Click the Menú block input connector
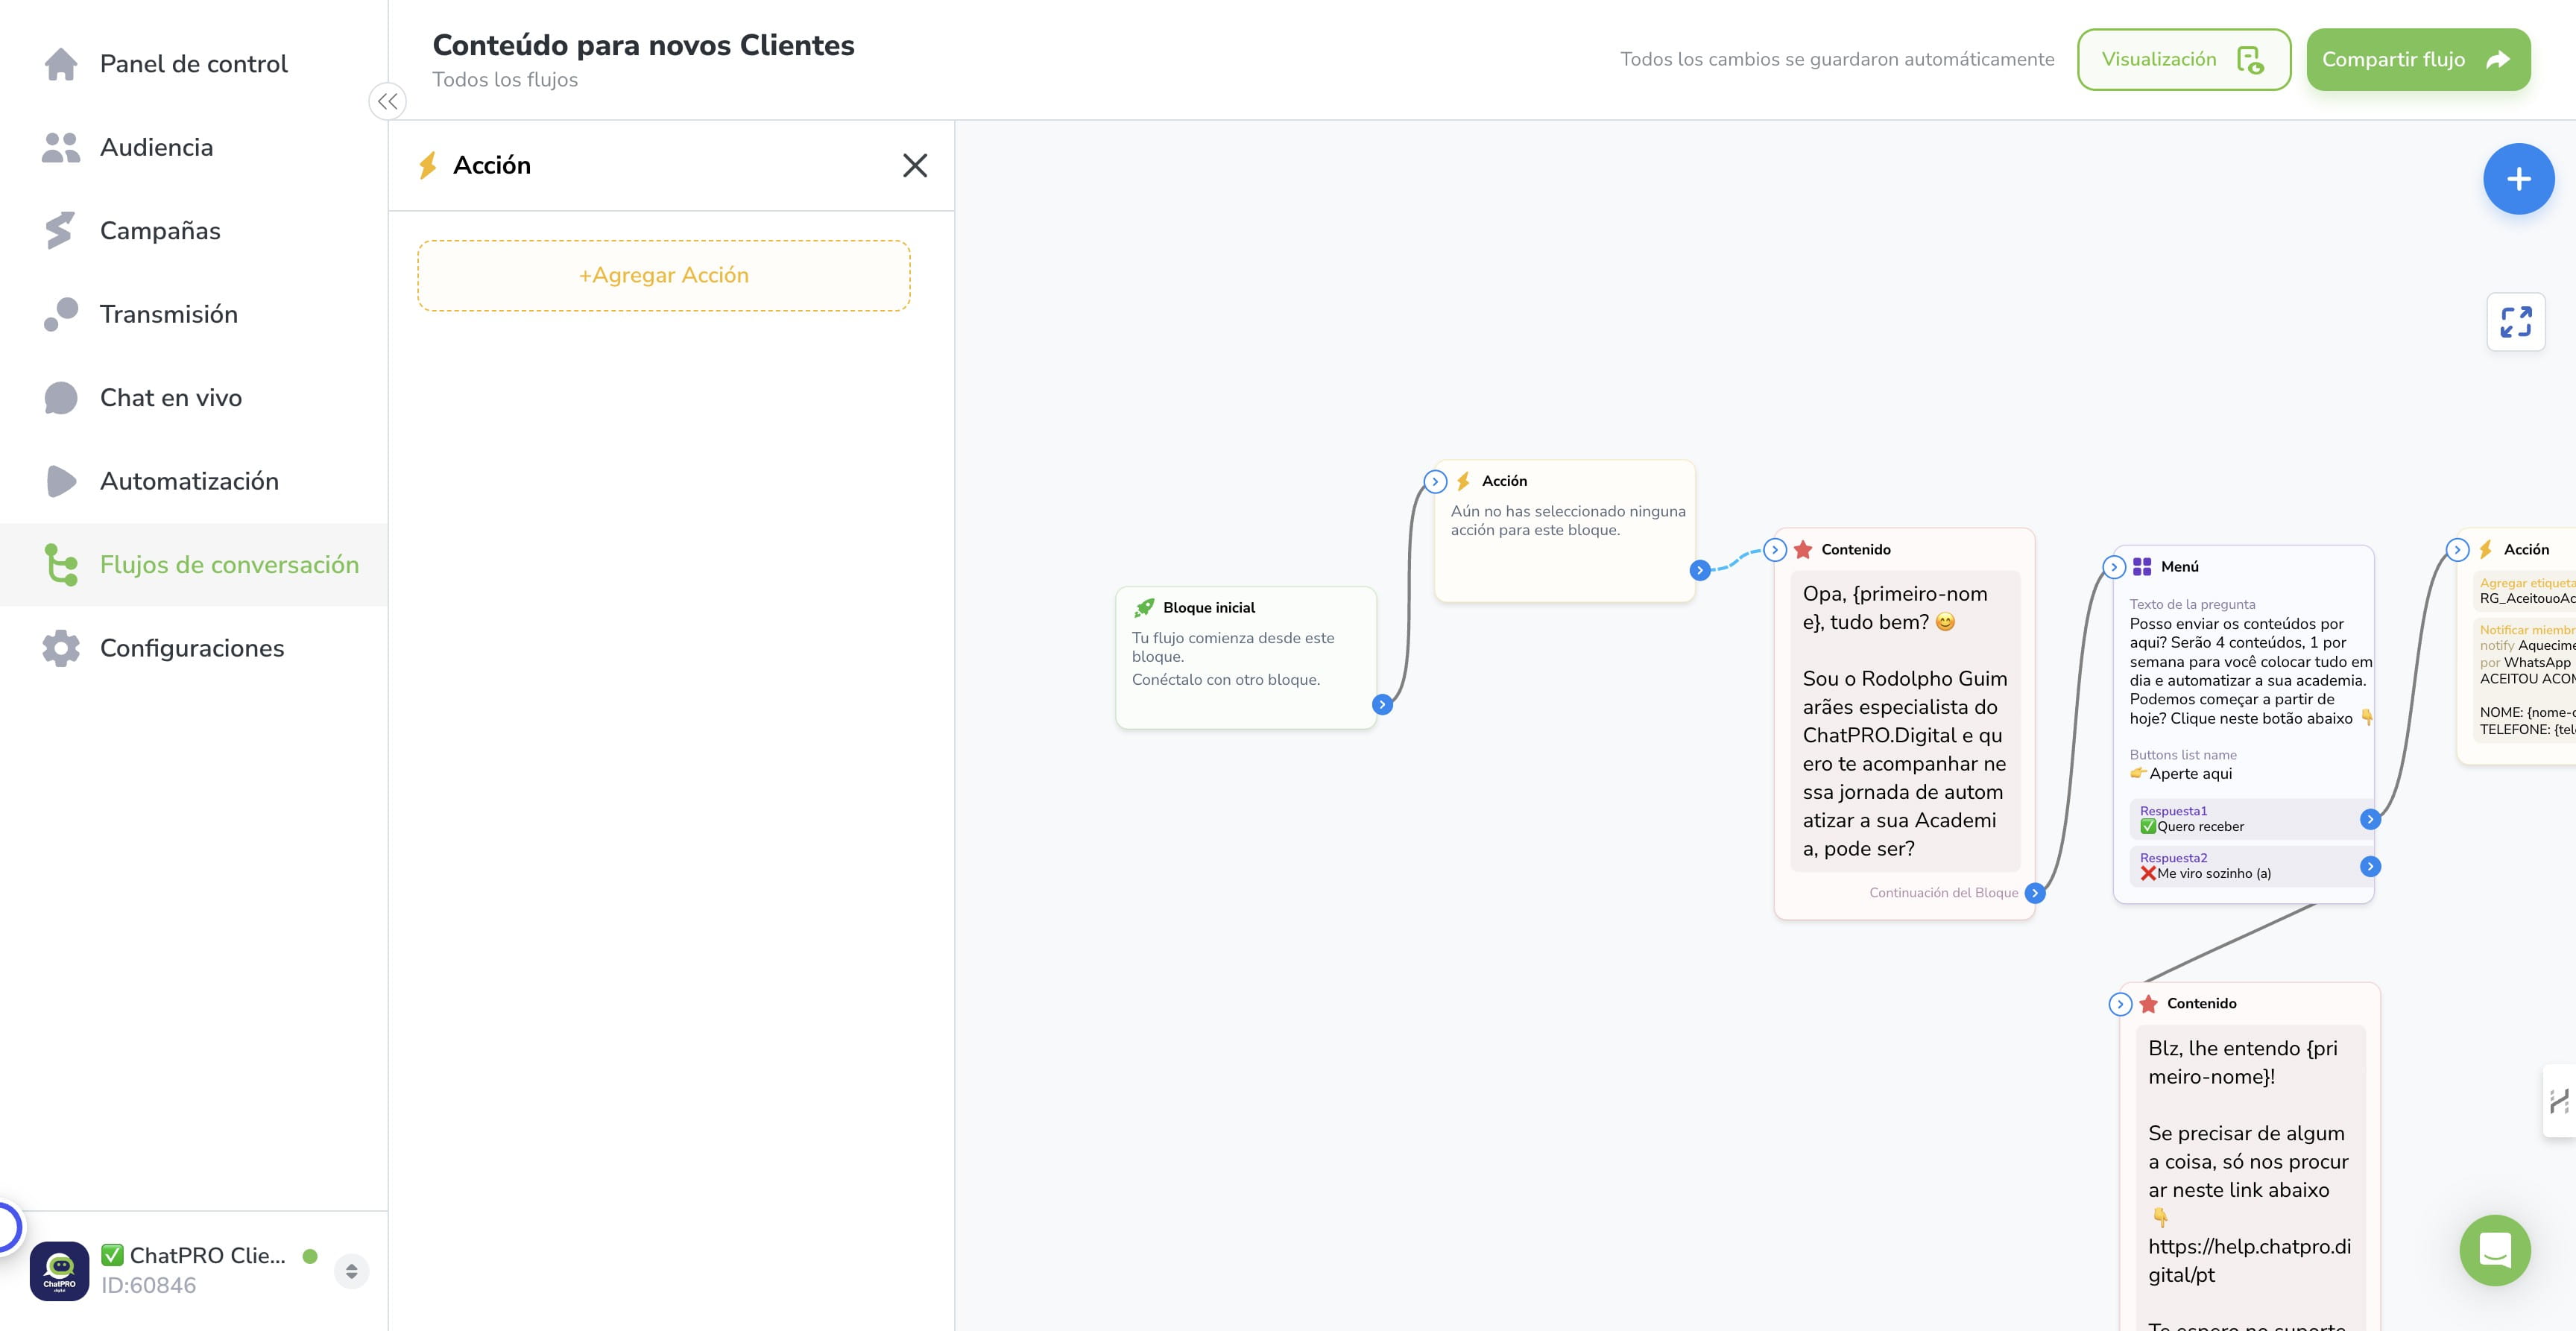The height and width of the screenshot is (1331, 2576). (x=2114, y=567)
